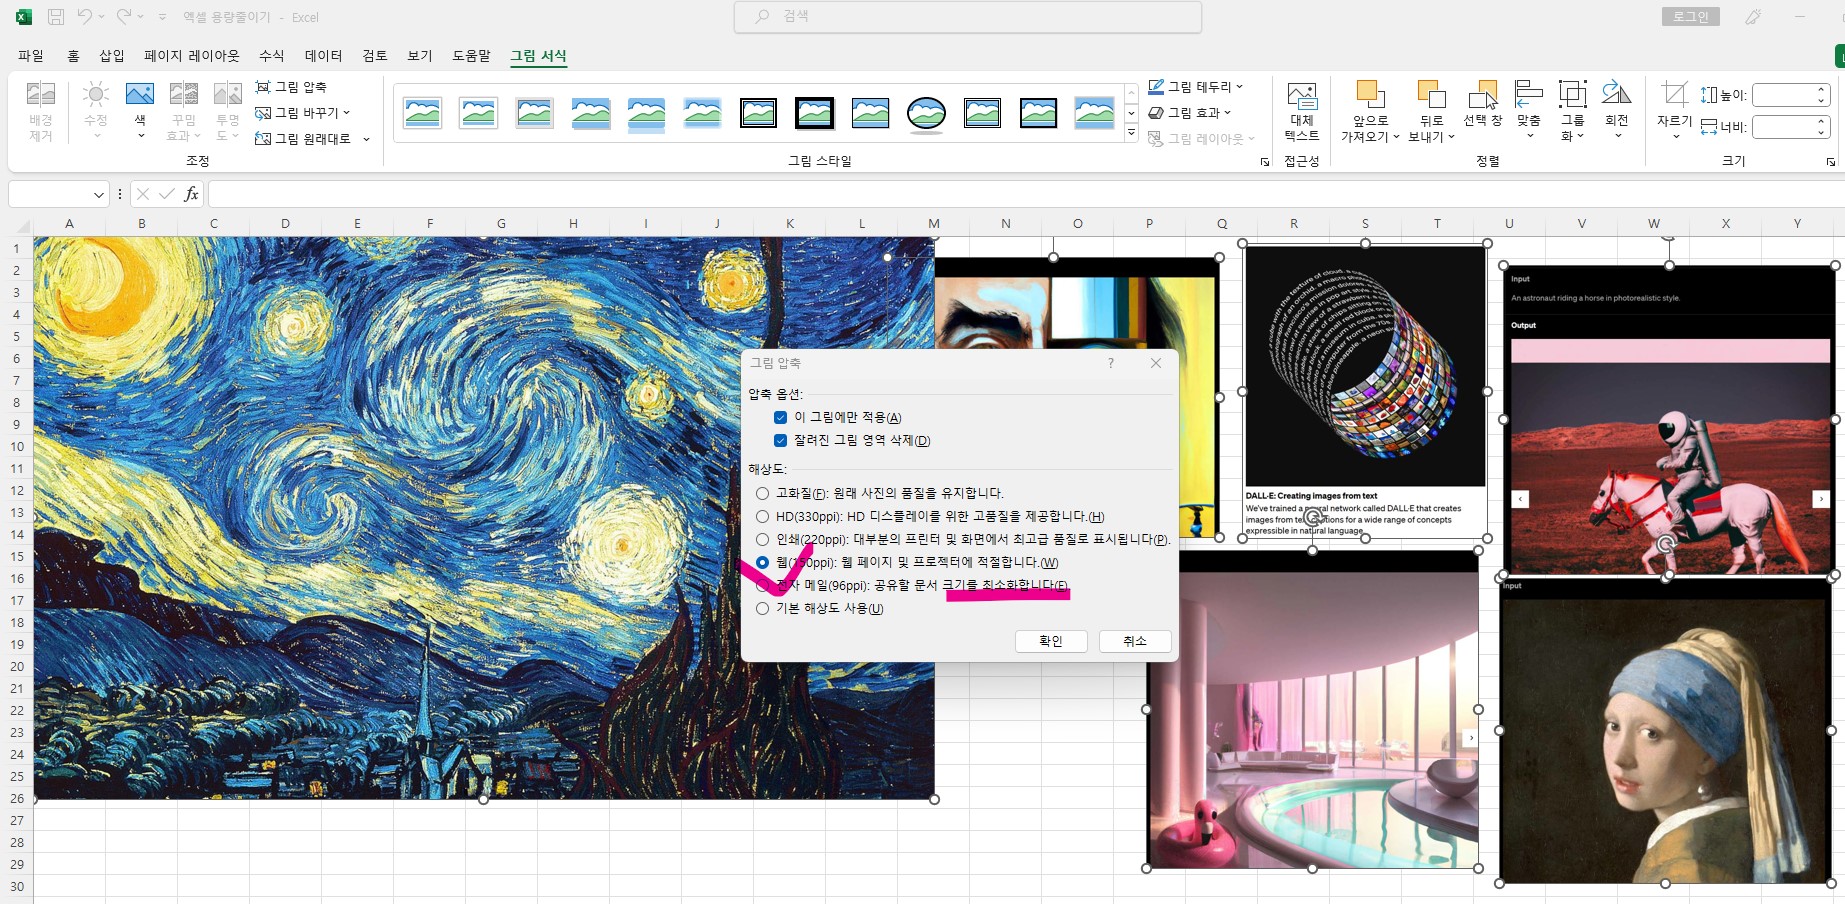Click the Save icon in title bar
1845x904 pixels.
point(56,17)
